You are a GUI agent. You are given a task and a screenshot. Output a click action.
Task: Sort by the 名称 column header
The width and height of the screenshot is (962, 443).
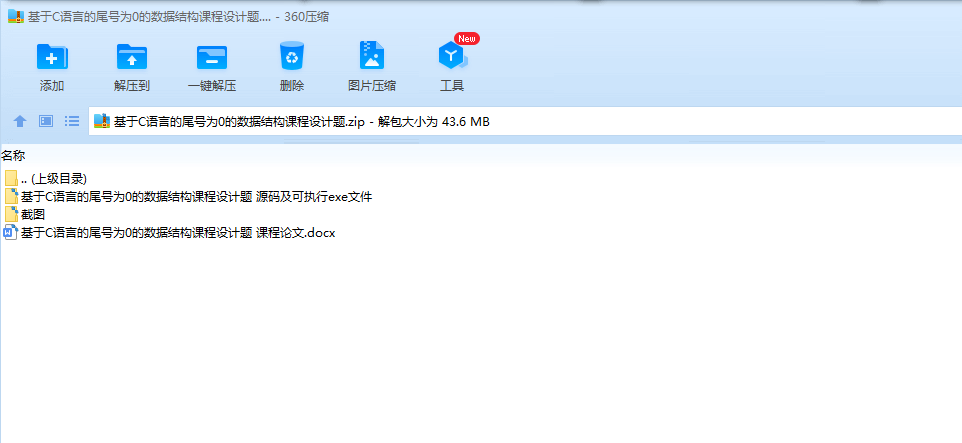click(13, 156)
